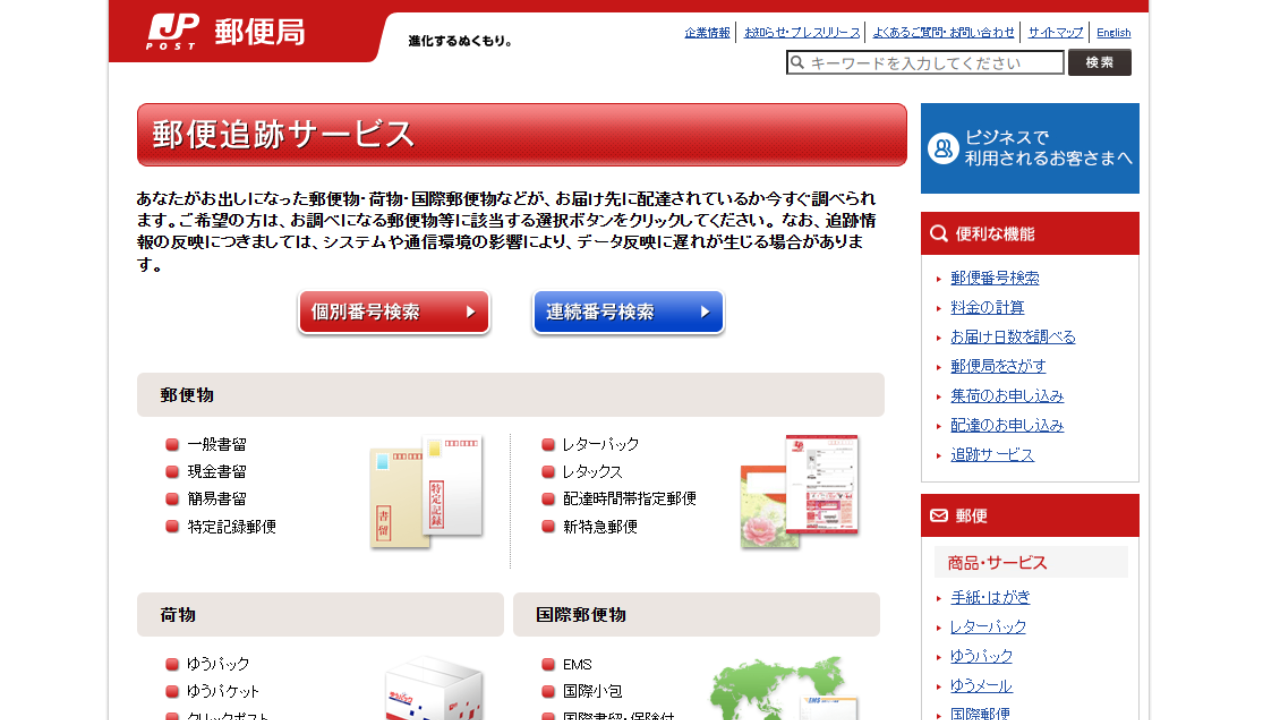Click the Yu-Pack box image
Screen dimensions: 1280x720
point(433,688)
